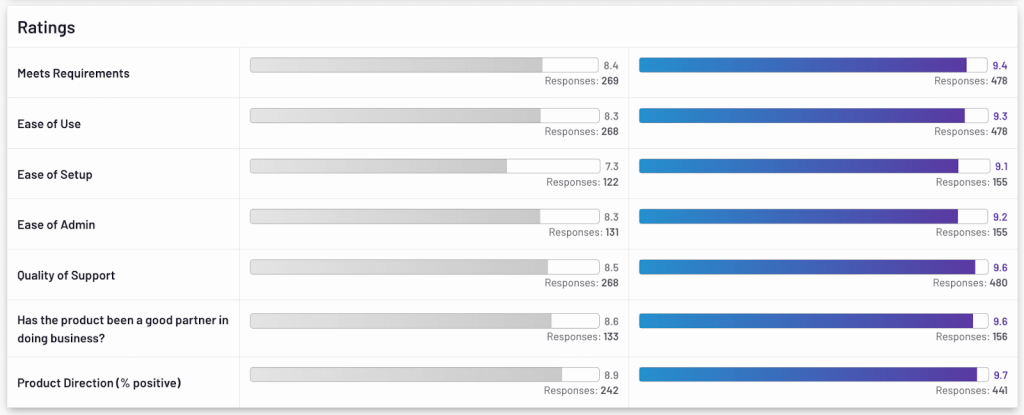Select the Ease of Setup row label

pos(55,175)
